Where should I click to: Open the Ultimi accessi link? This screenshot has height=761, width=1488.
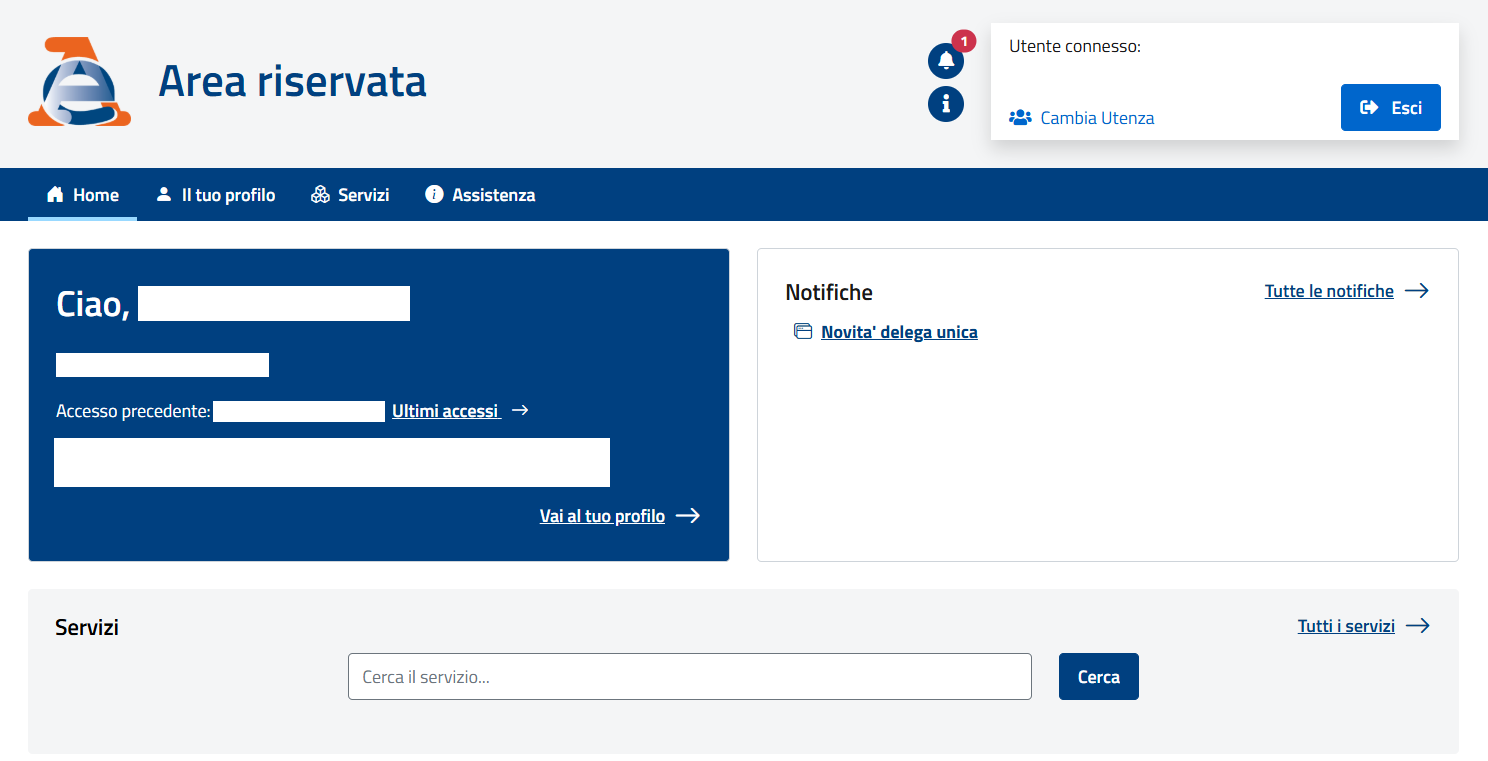[446, 411]
